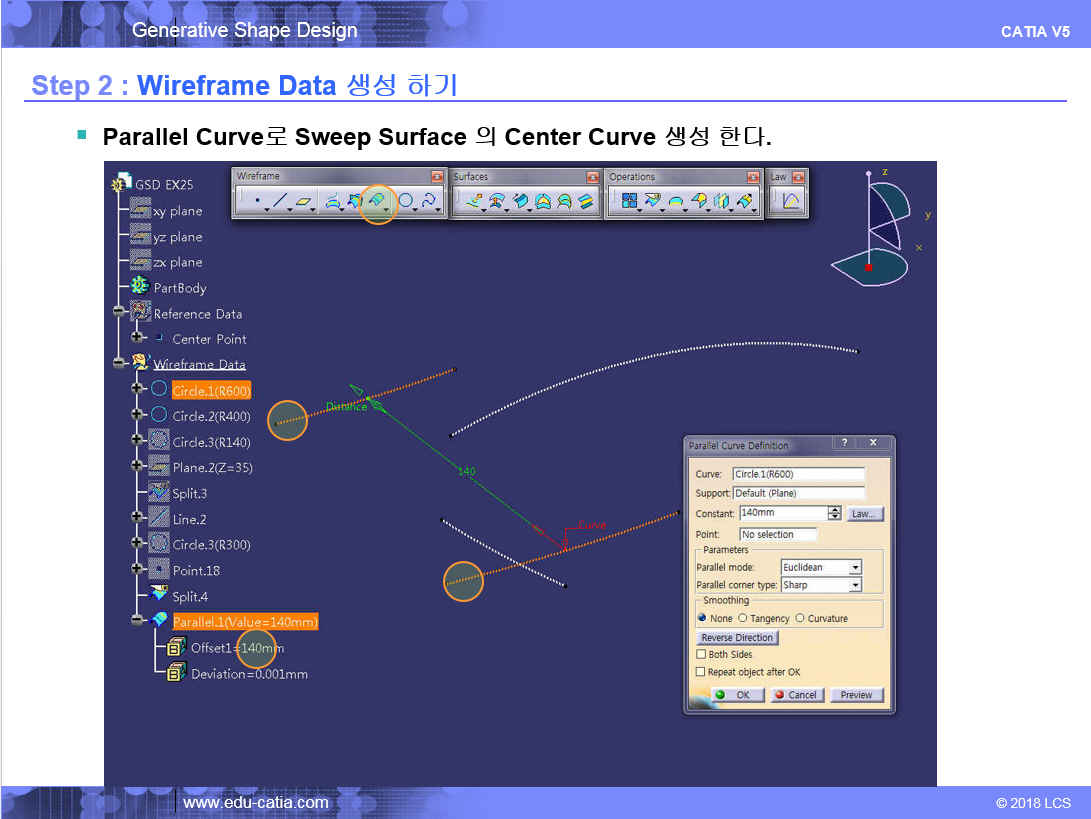Select Parallel.1(Value=140mm) in the tree
Viewport: 1091px width, 819px height.
(x=244, y=622)
